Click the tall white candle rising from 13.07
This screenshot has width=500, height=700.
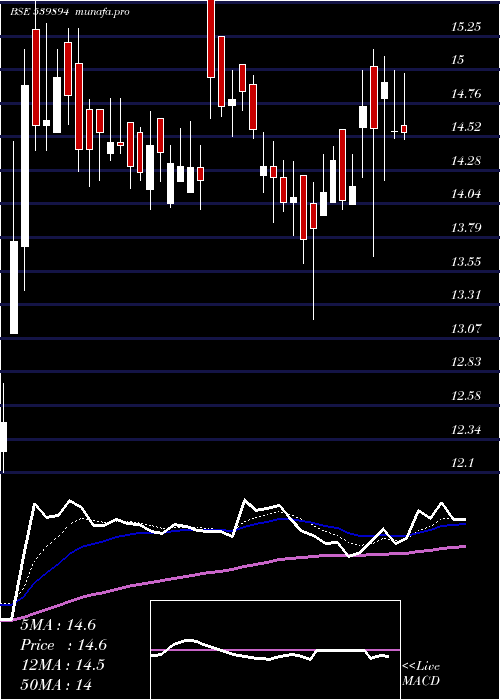tap(14, 287)
